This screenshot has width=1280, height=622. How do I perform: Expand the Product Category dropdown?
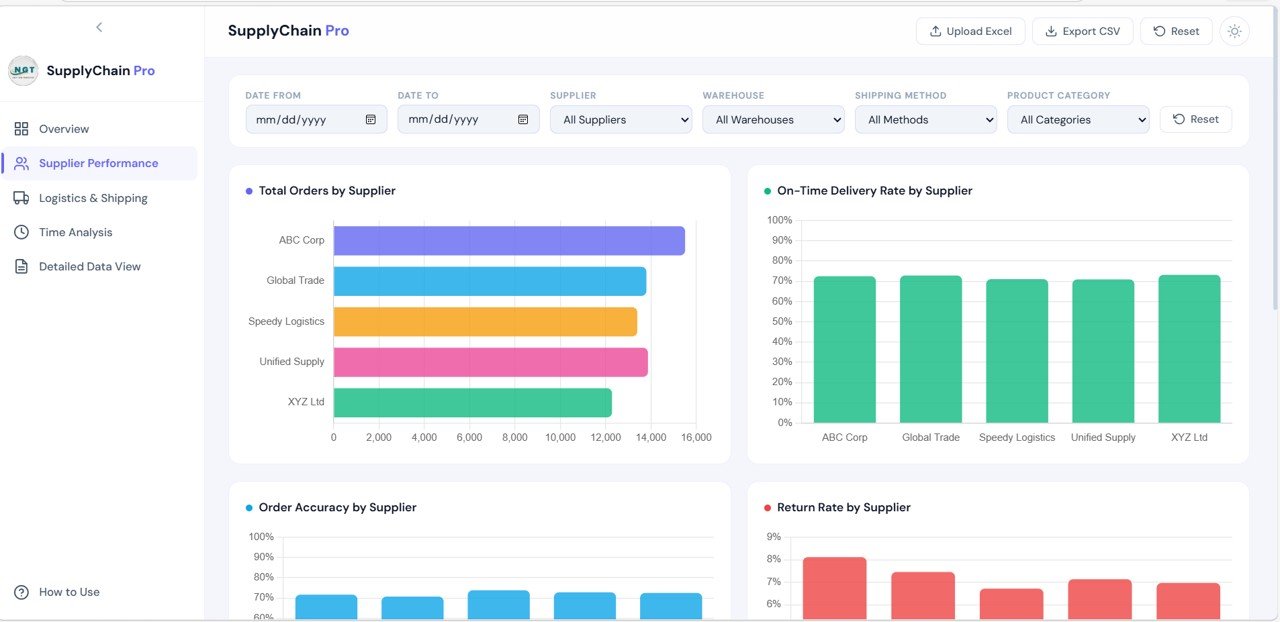point(1077,120)
